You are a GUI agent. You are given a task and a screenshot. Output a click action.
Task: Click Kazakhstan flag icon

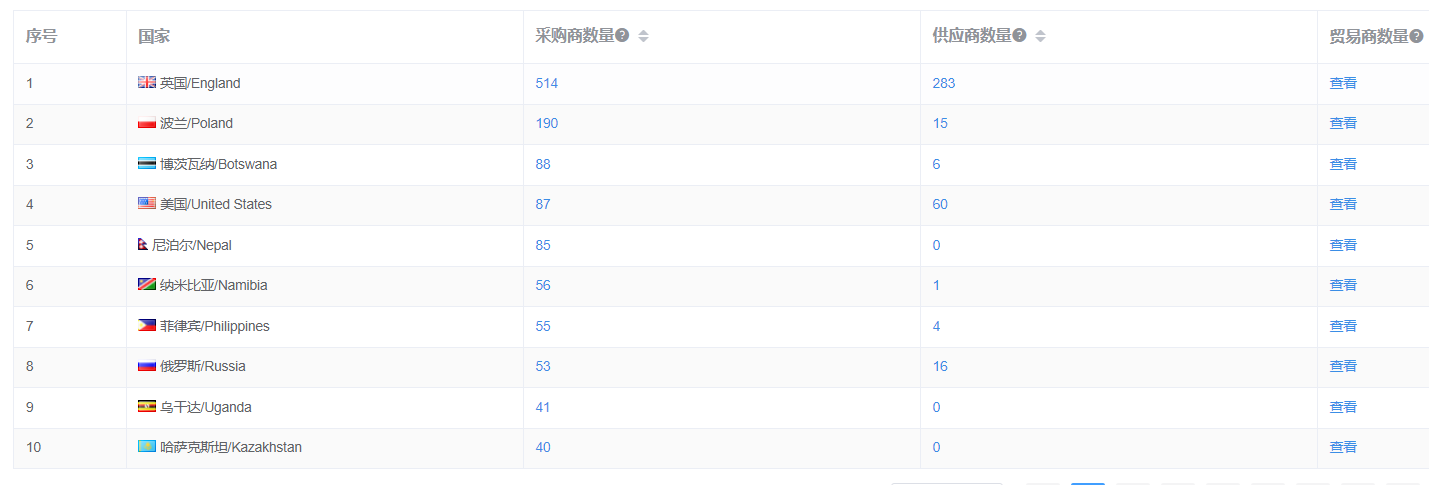pos(147,447)
